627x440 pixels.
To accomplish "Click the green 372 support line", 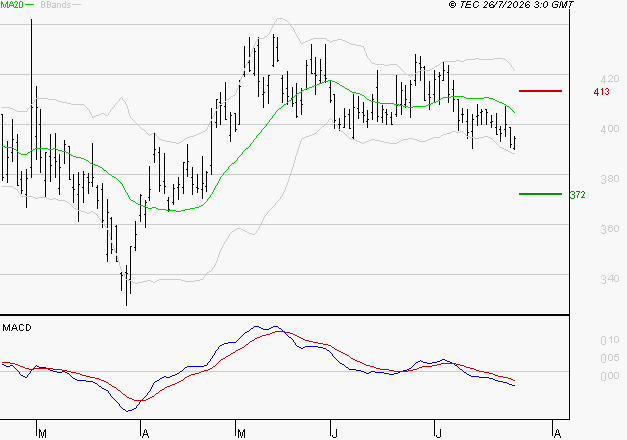I will coord(540,194).
